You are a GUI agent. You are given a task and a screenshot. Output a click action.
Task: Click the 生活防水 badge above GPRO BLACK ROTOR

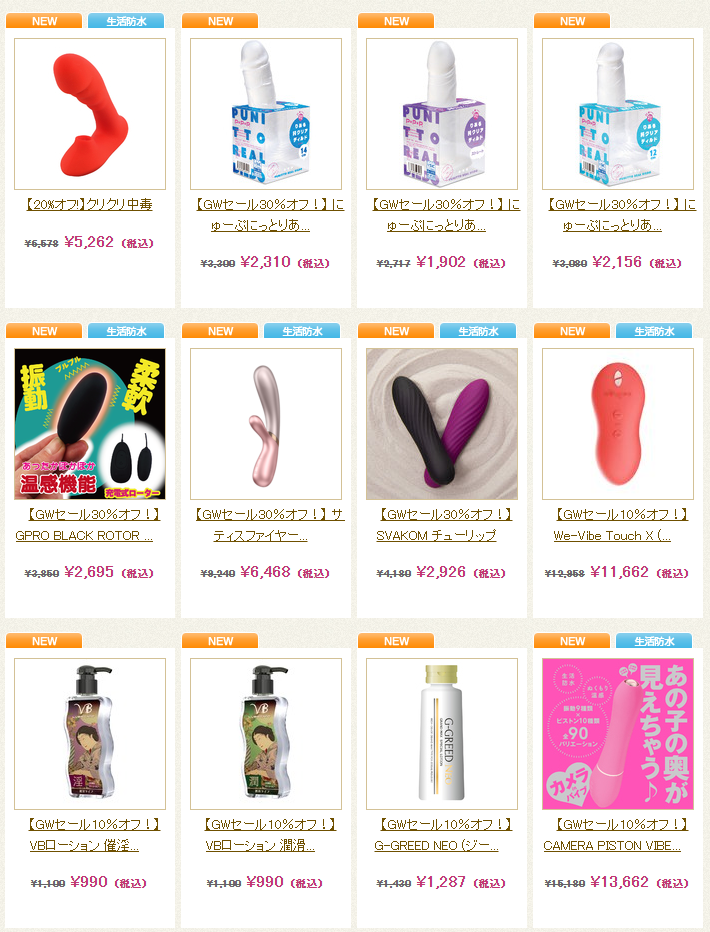click(126, 331)
